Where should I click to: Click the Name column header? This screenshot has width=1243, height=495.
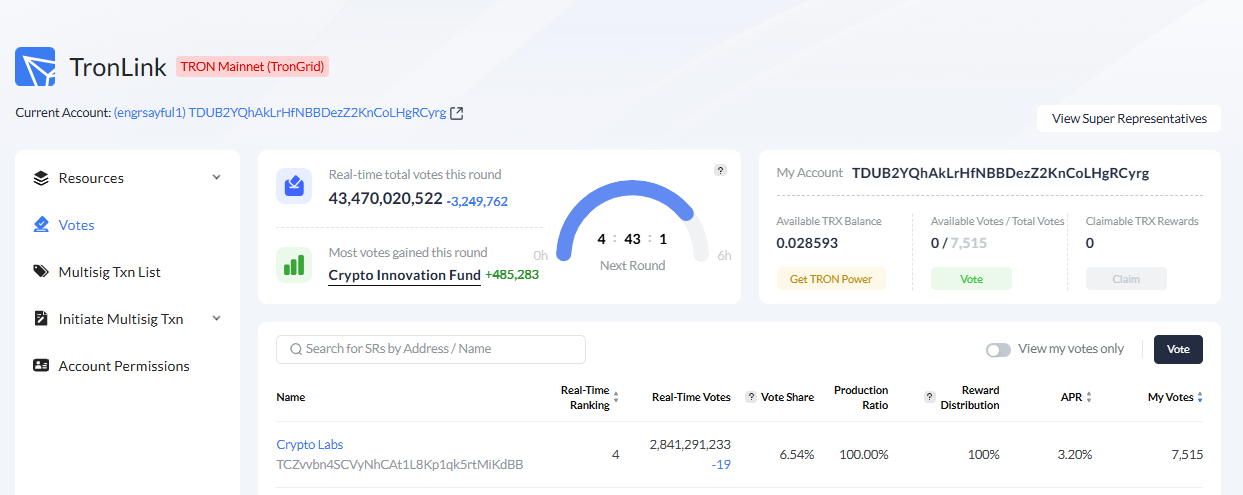coord(291,397)
